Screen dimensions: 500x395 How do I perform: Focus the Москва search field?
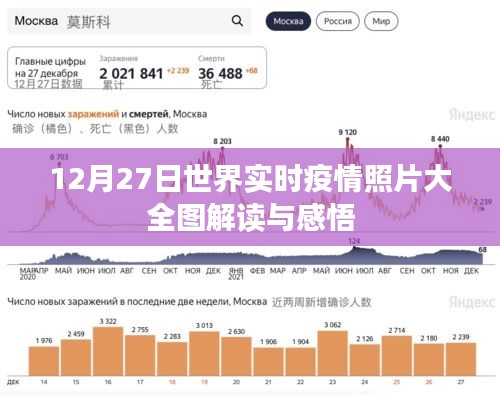click(x=129, y=21)
